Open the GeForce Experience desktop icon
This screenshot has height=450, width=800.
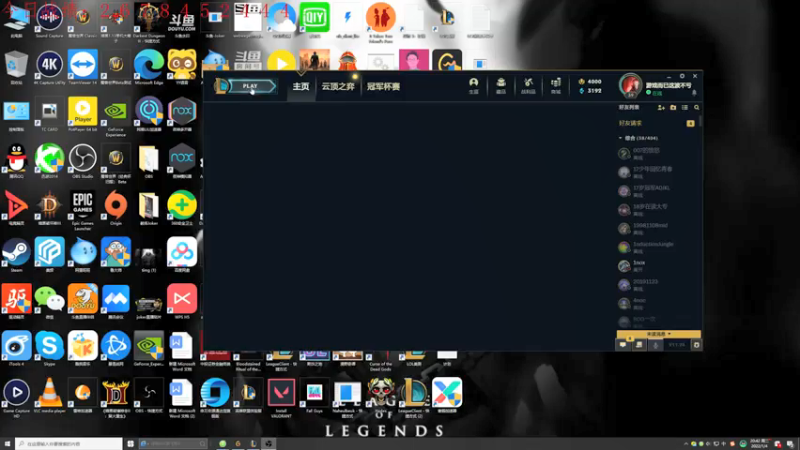click(x=116, y=117)
